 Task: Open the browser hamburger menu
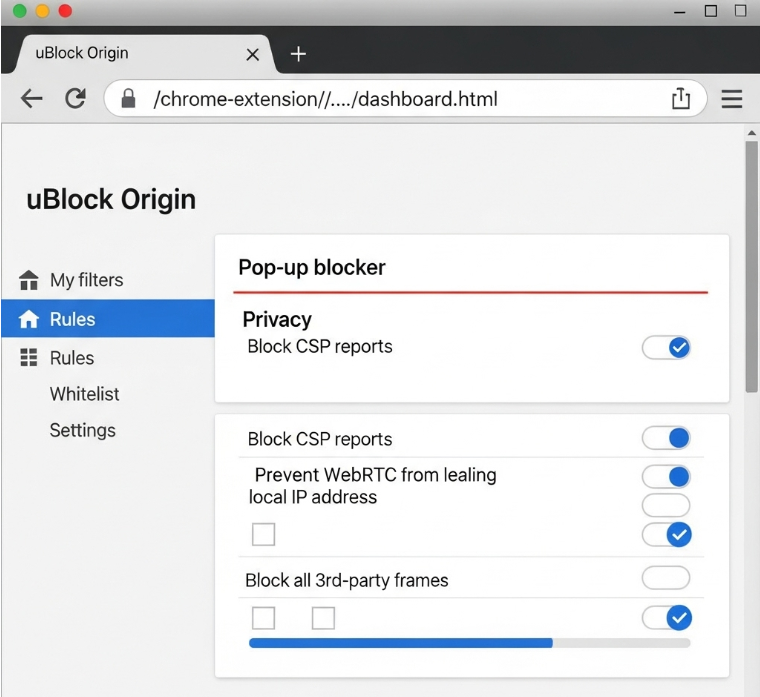[x=732, y=98]
